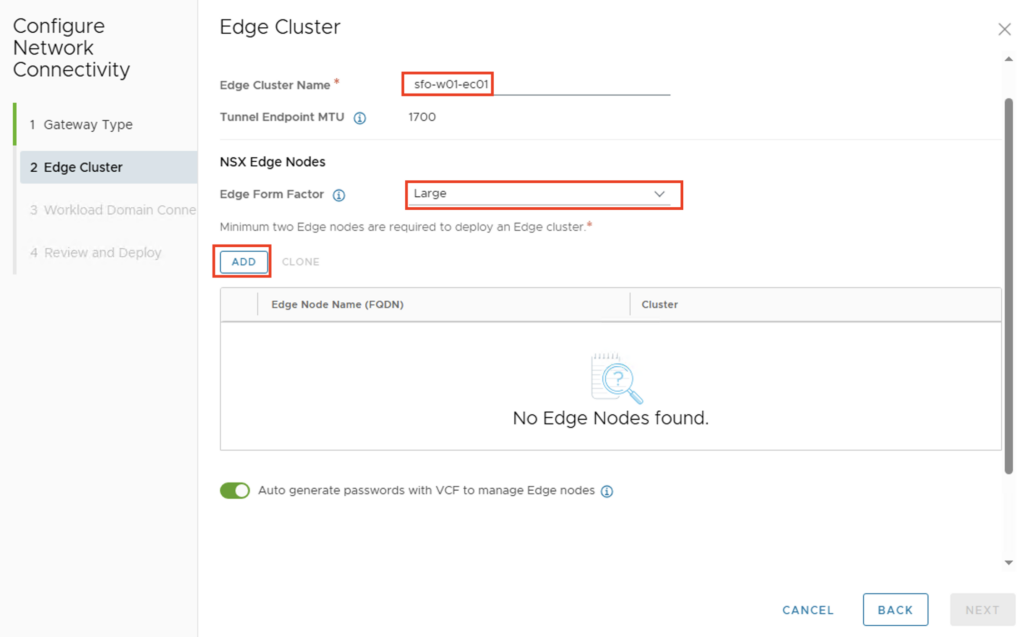
Task: Click the CLONE button
Action: tap(300, 262)
